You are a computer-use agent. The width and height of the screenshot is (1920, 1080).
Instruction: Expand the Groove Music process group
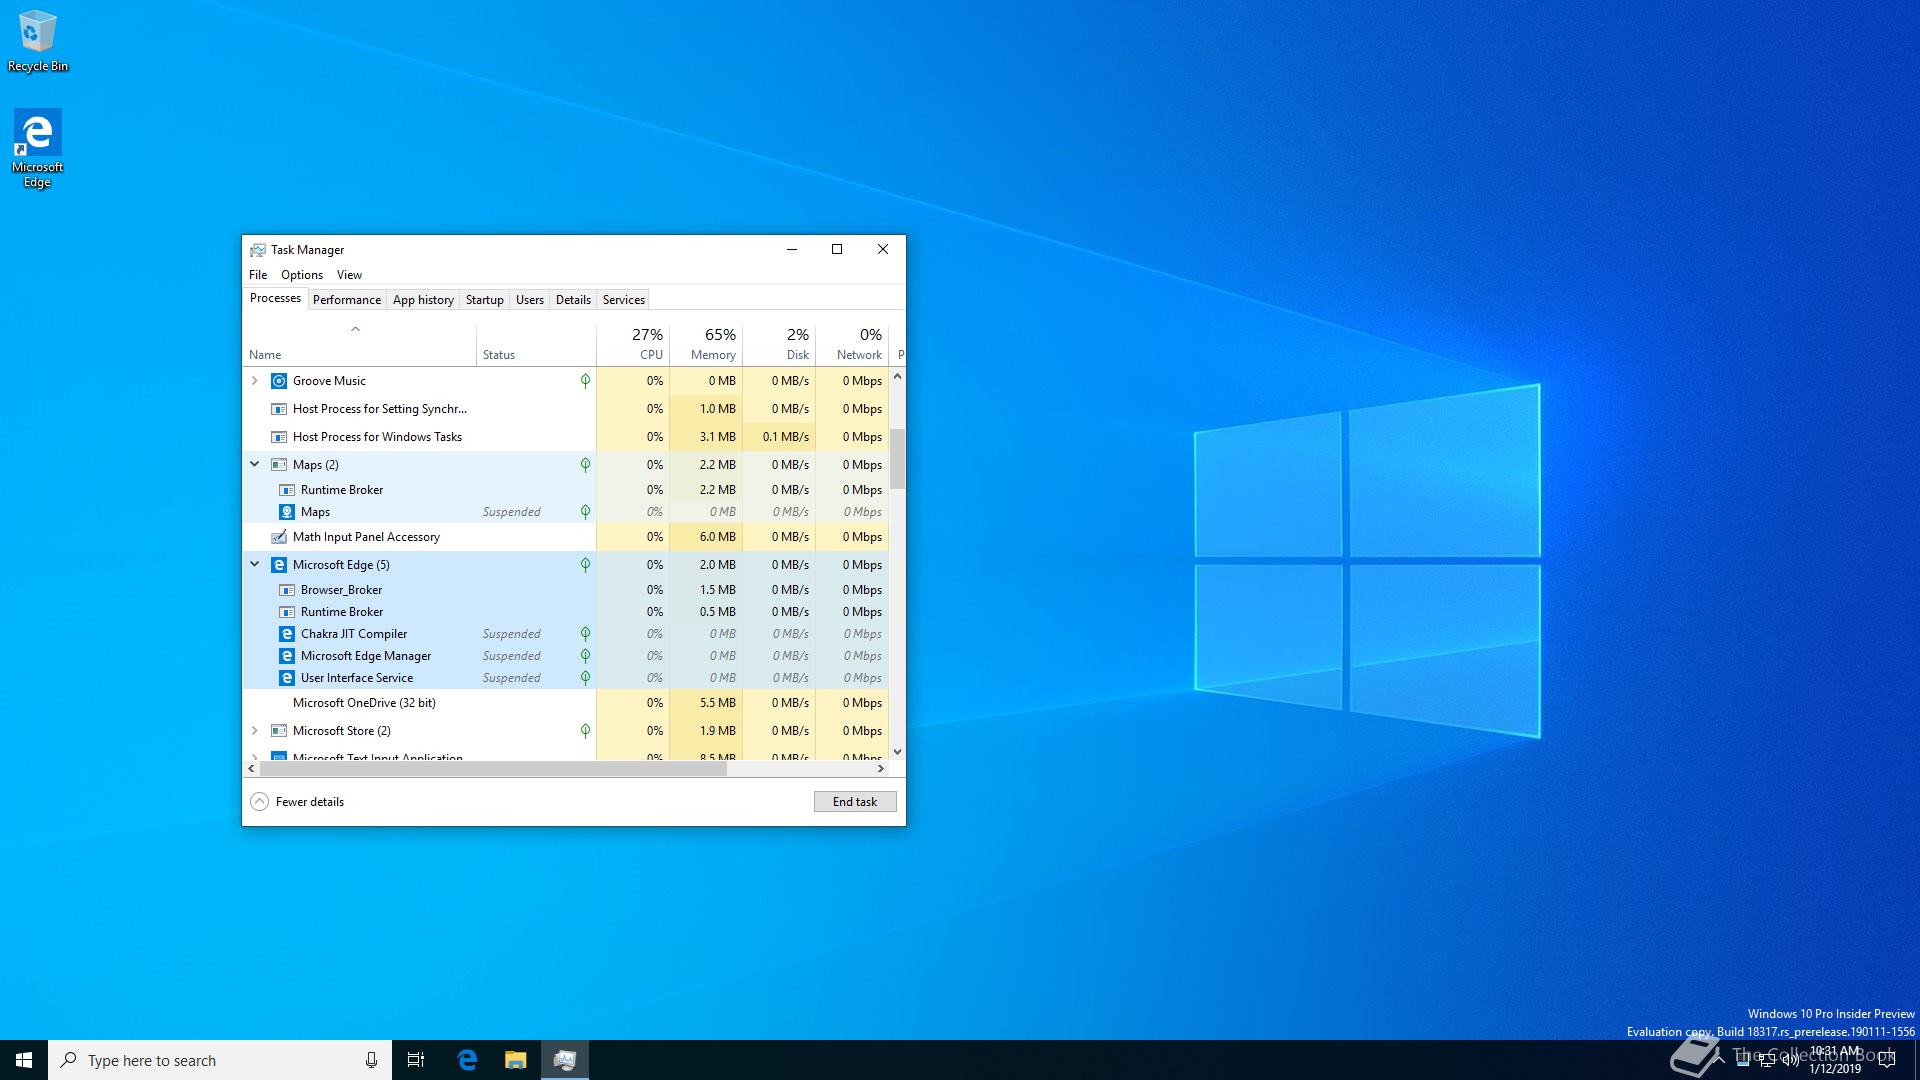pyautogui.click(x=254, y=381)
